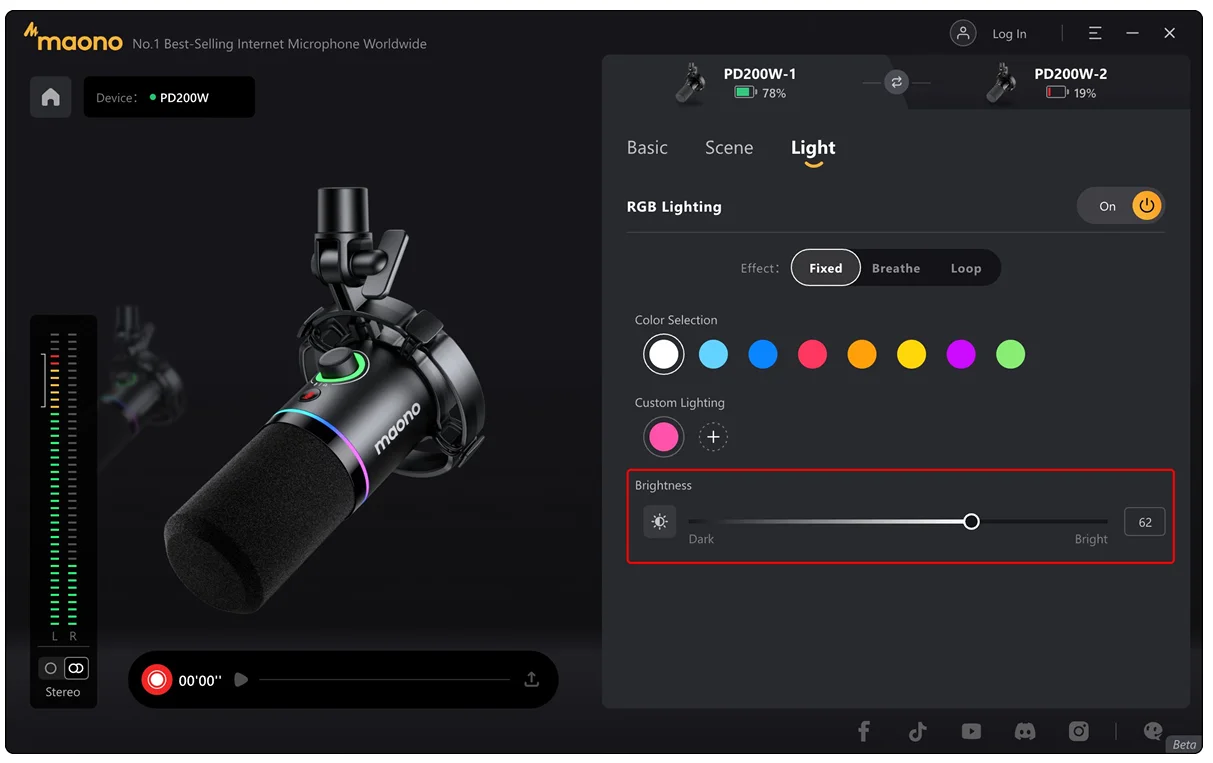Select the Breathe lighting effect
This screenshot has height=763, width=1213.
click(896, 267)
